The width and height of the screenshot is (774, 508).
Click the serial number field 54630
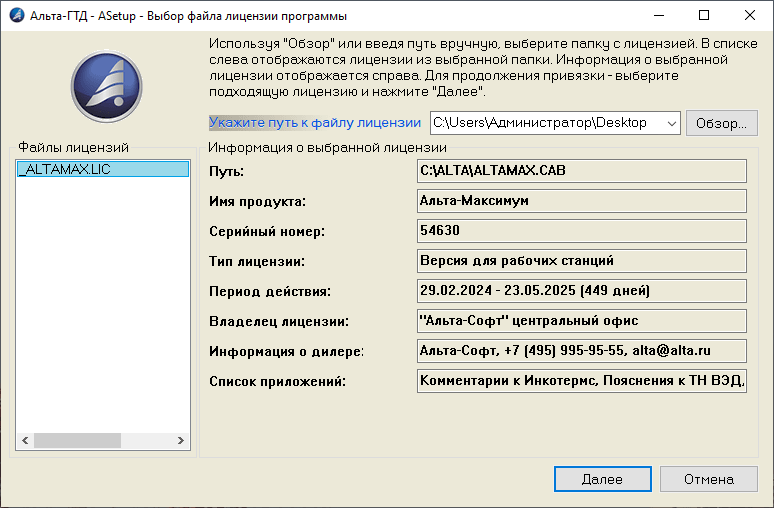(581, 231)
